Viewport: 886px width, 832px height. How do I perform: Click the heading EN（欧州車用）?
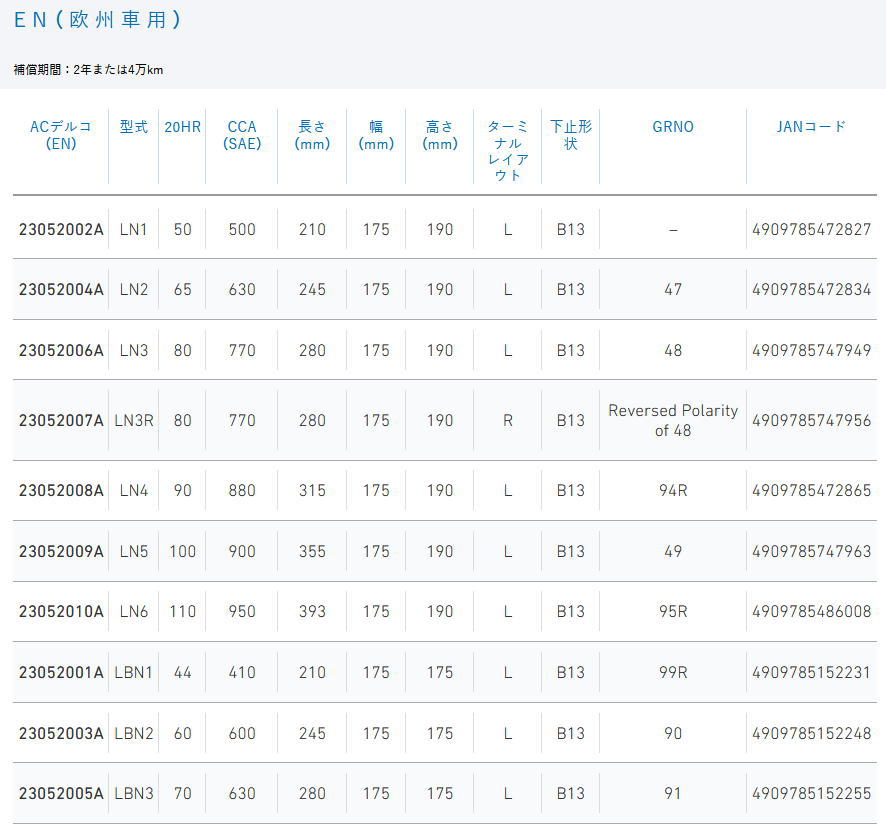coord(97,20)
